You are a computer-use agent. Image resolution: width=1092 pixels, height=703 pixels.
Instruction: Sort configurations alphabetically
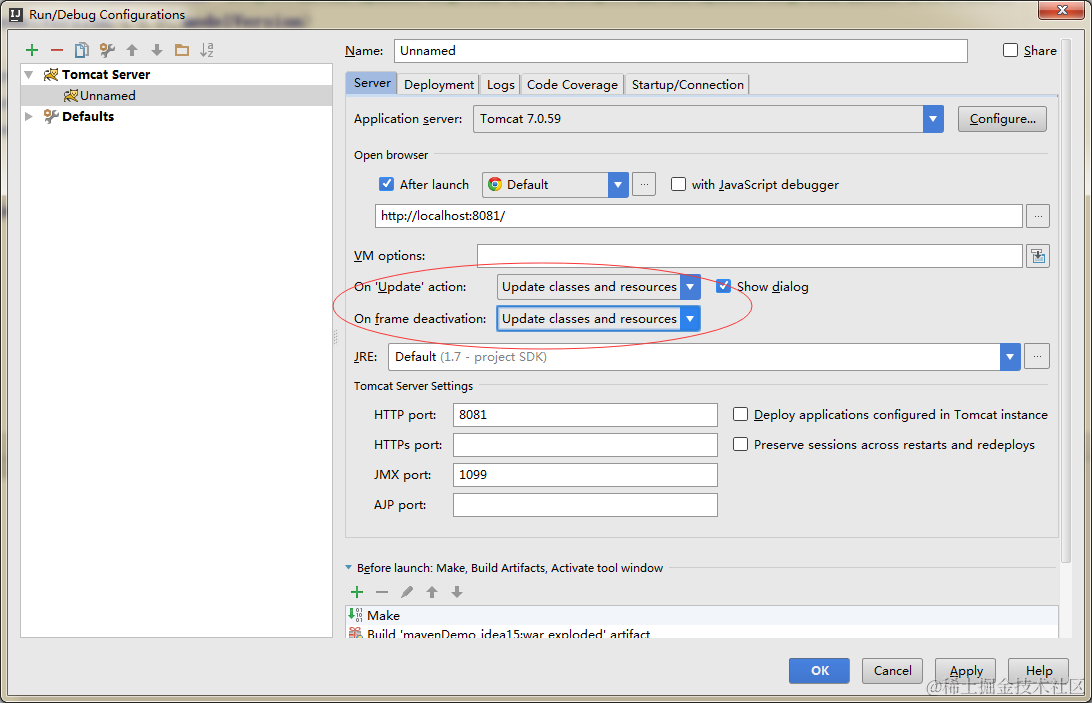pyautogui.click(x=207, y=50)
